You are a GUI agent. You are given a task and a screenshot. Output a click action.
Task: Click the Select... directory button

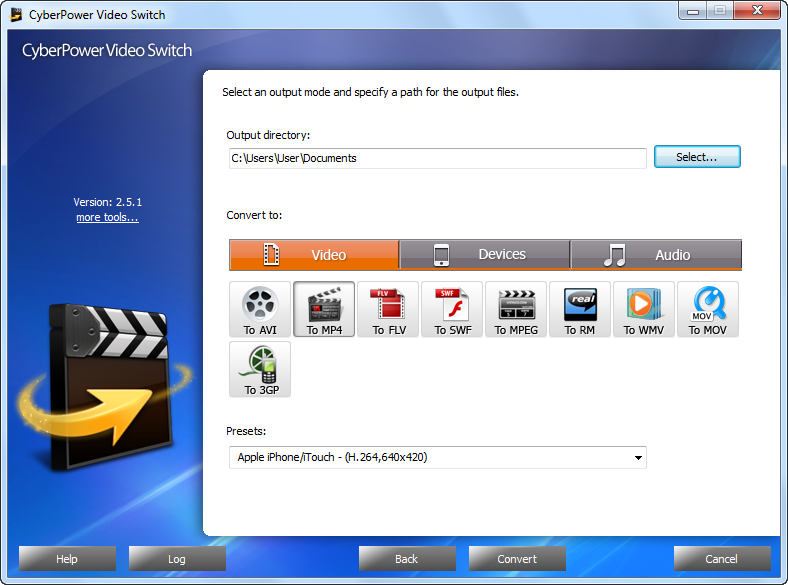697,157
